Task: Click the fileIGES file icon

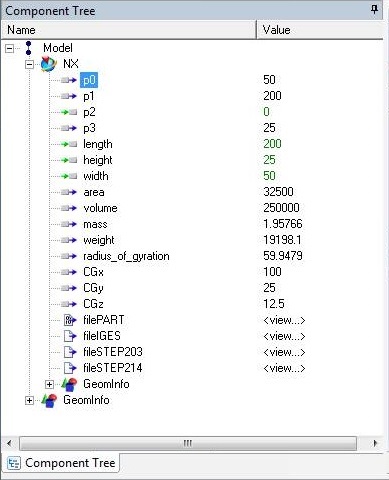Action: (x=70, y=336)
